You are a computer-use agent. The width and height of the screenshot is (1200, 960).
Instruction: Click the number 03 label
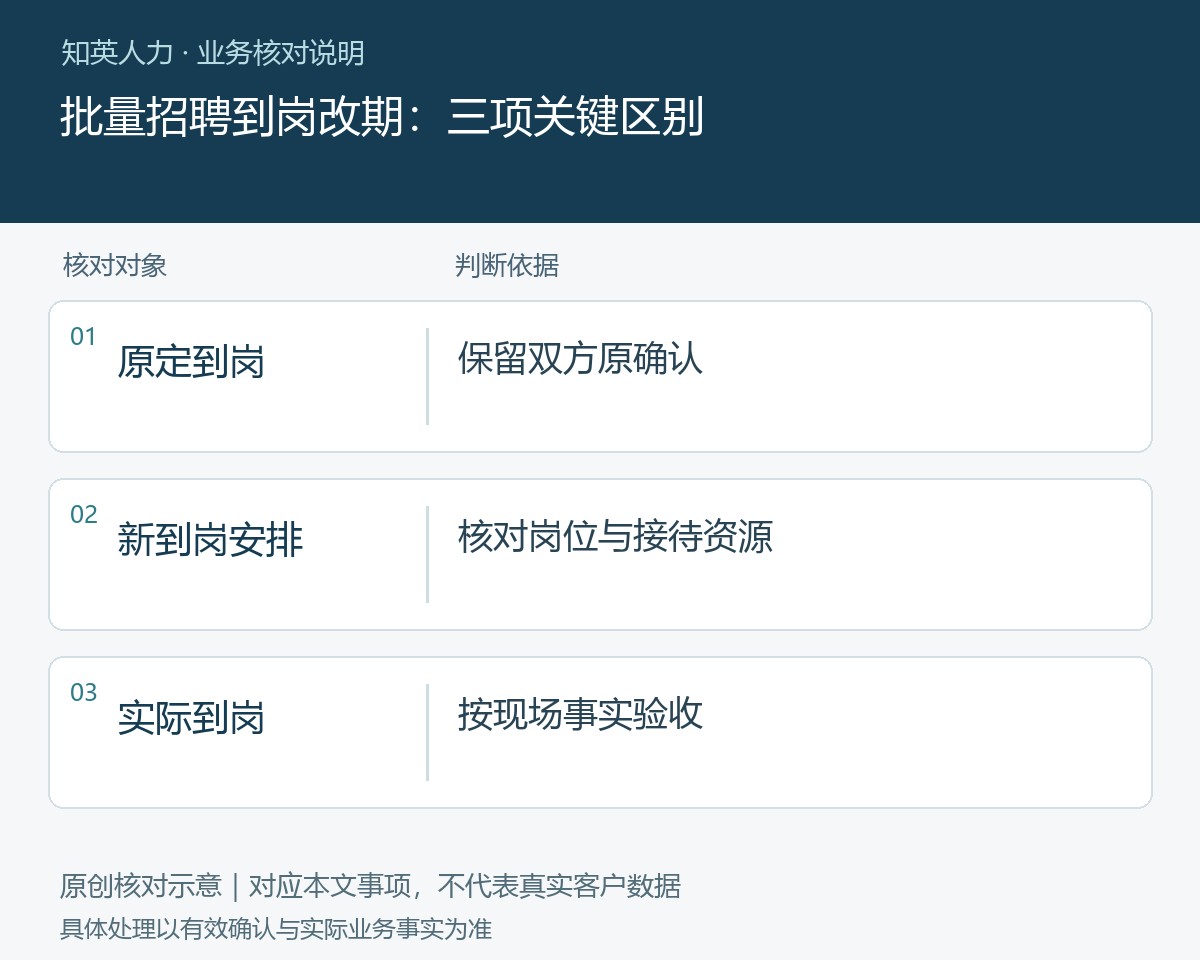coord(84,693)
